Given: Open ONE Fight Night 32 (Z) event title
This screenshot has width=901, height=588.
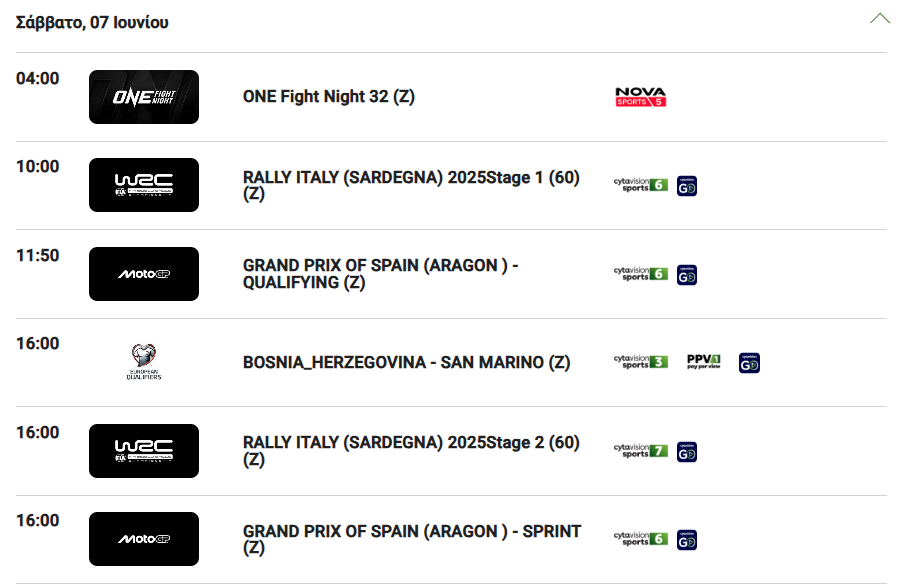Looking at the screenshot, I should coord(329,97).
